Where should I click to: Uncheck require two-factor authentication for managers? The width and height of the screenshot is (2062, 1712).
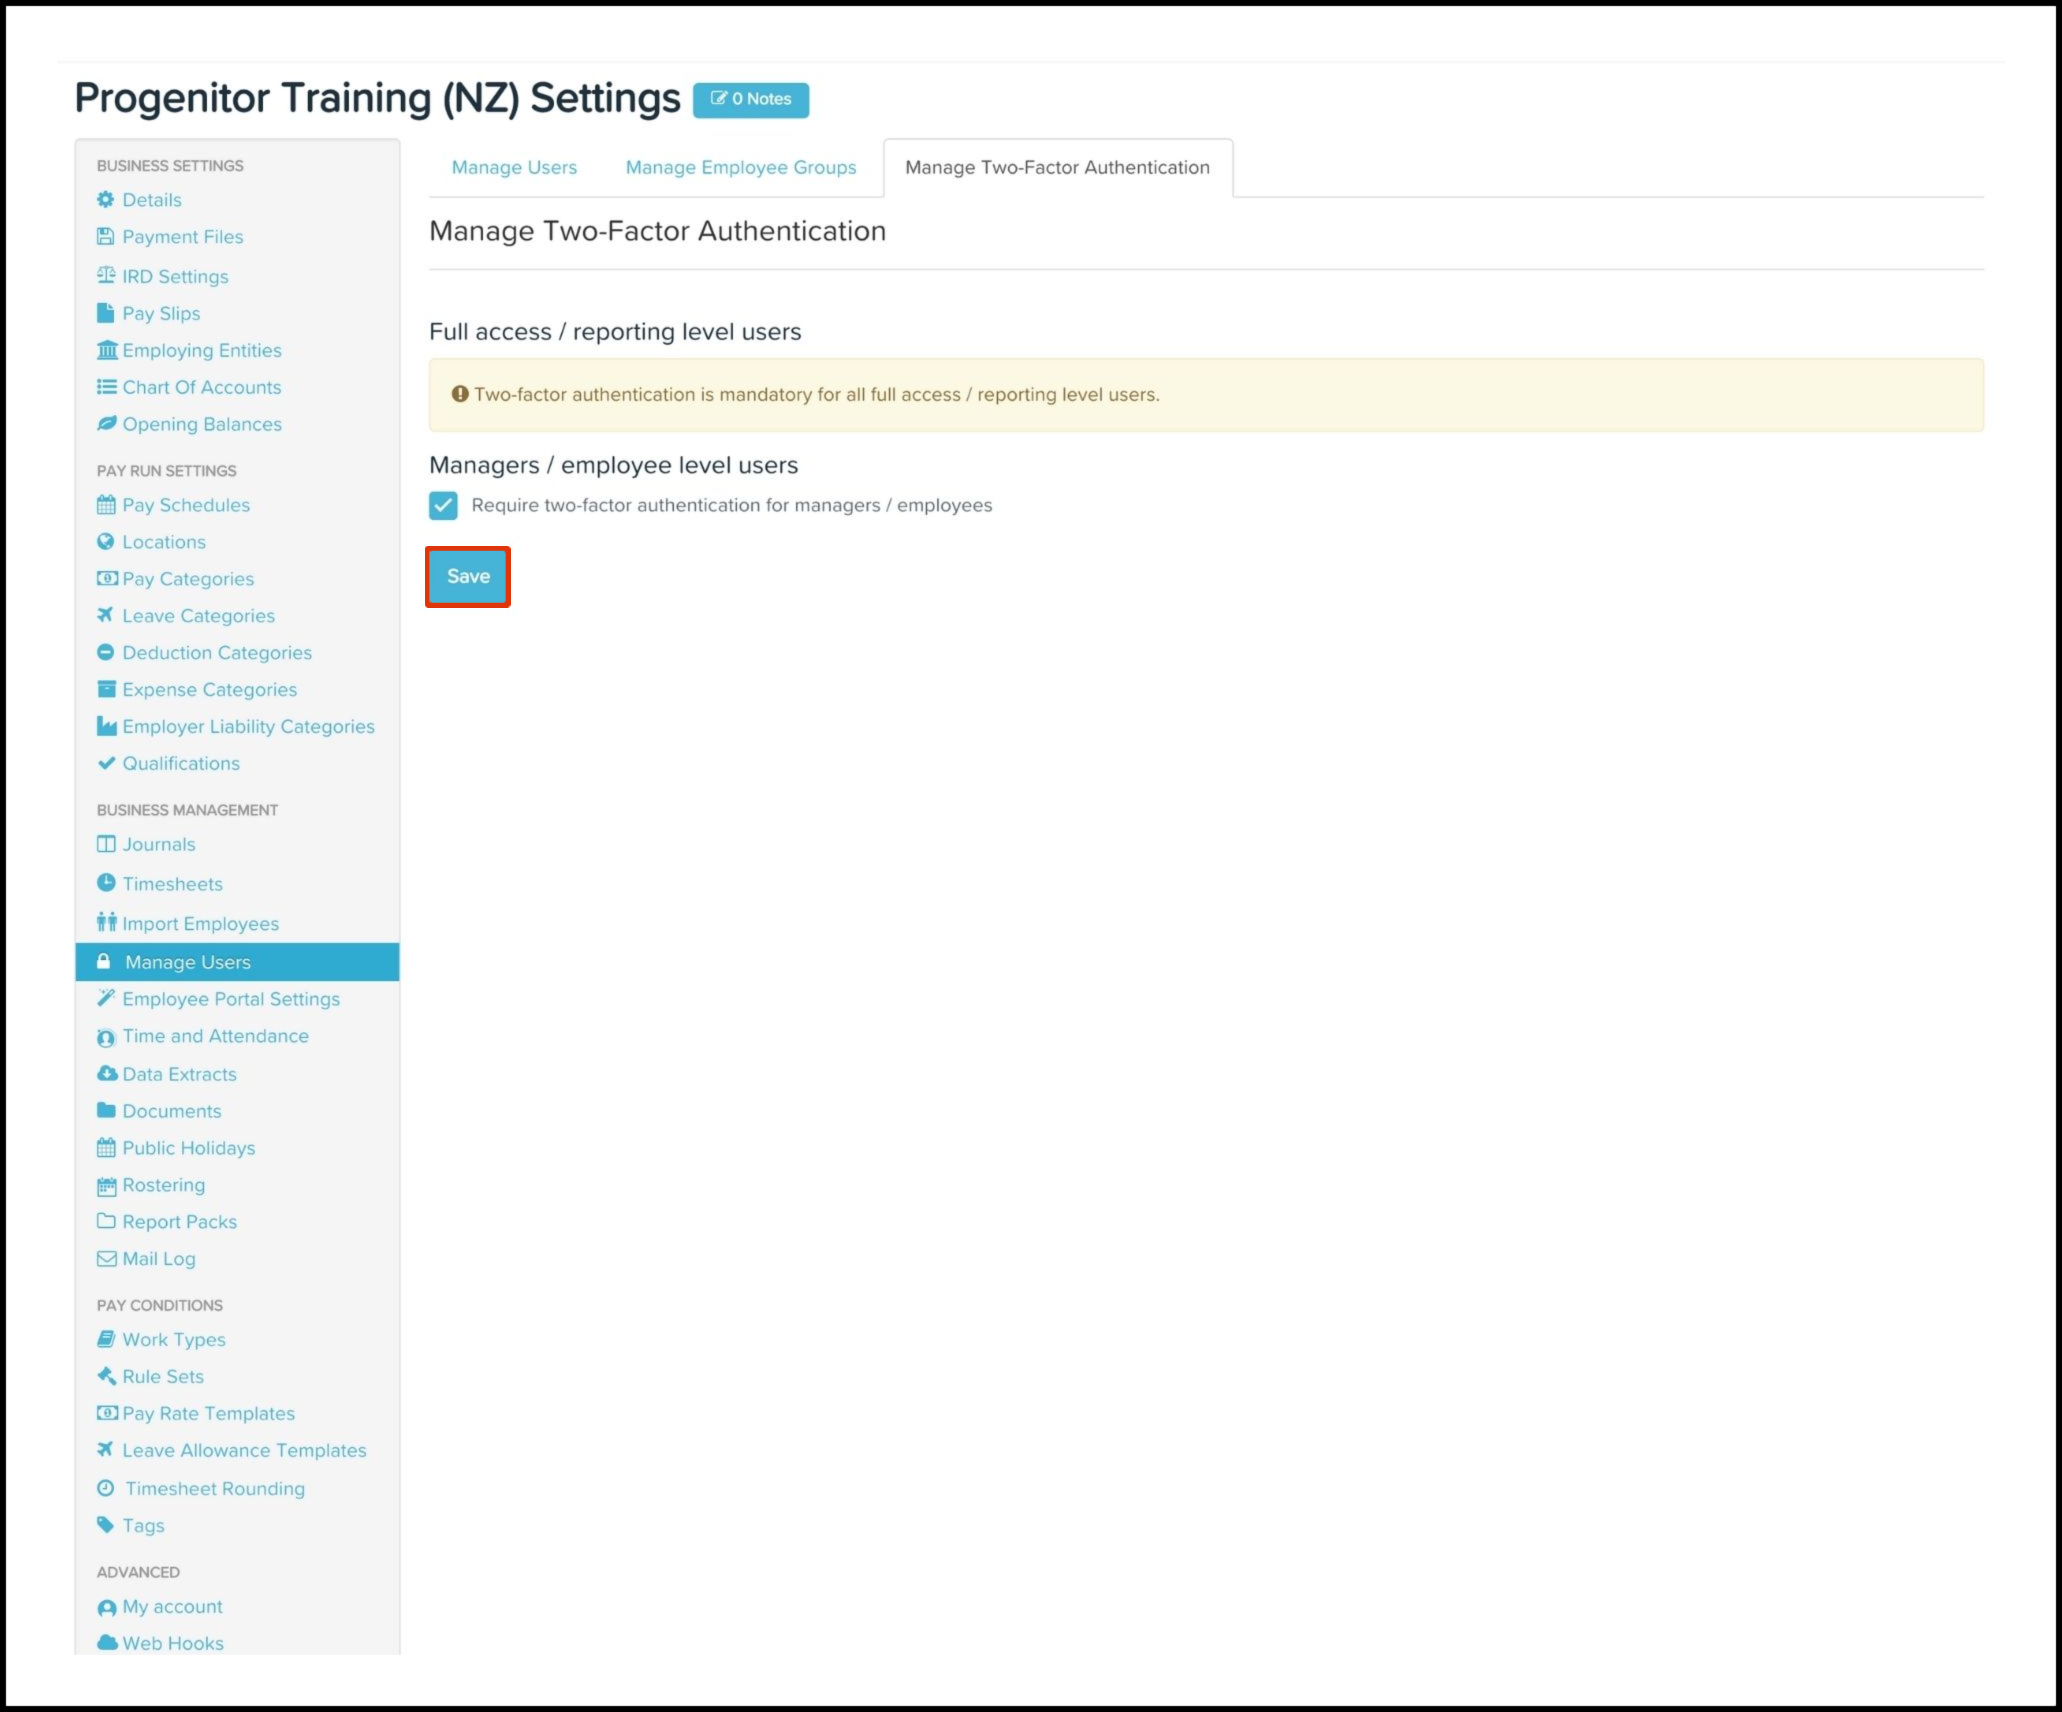point(443,505)
